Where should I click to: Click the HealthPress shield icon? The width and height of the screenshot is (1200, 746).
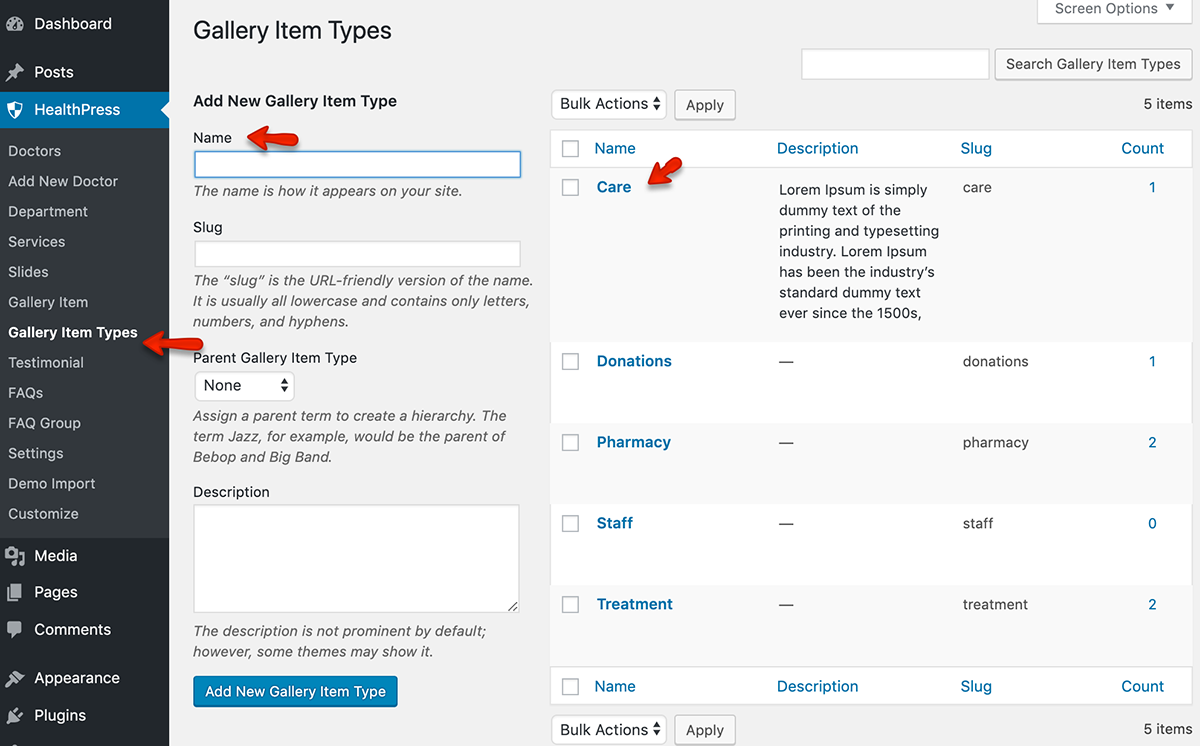15,110
